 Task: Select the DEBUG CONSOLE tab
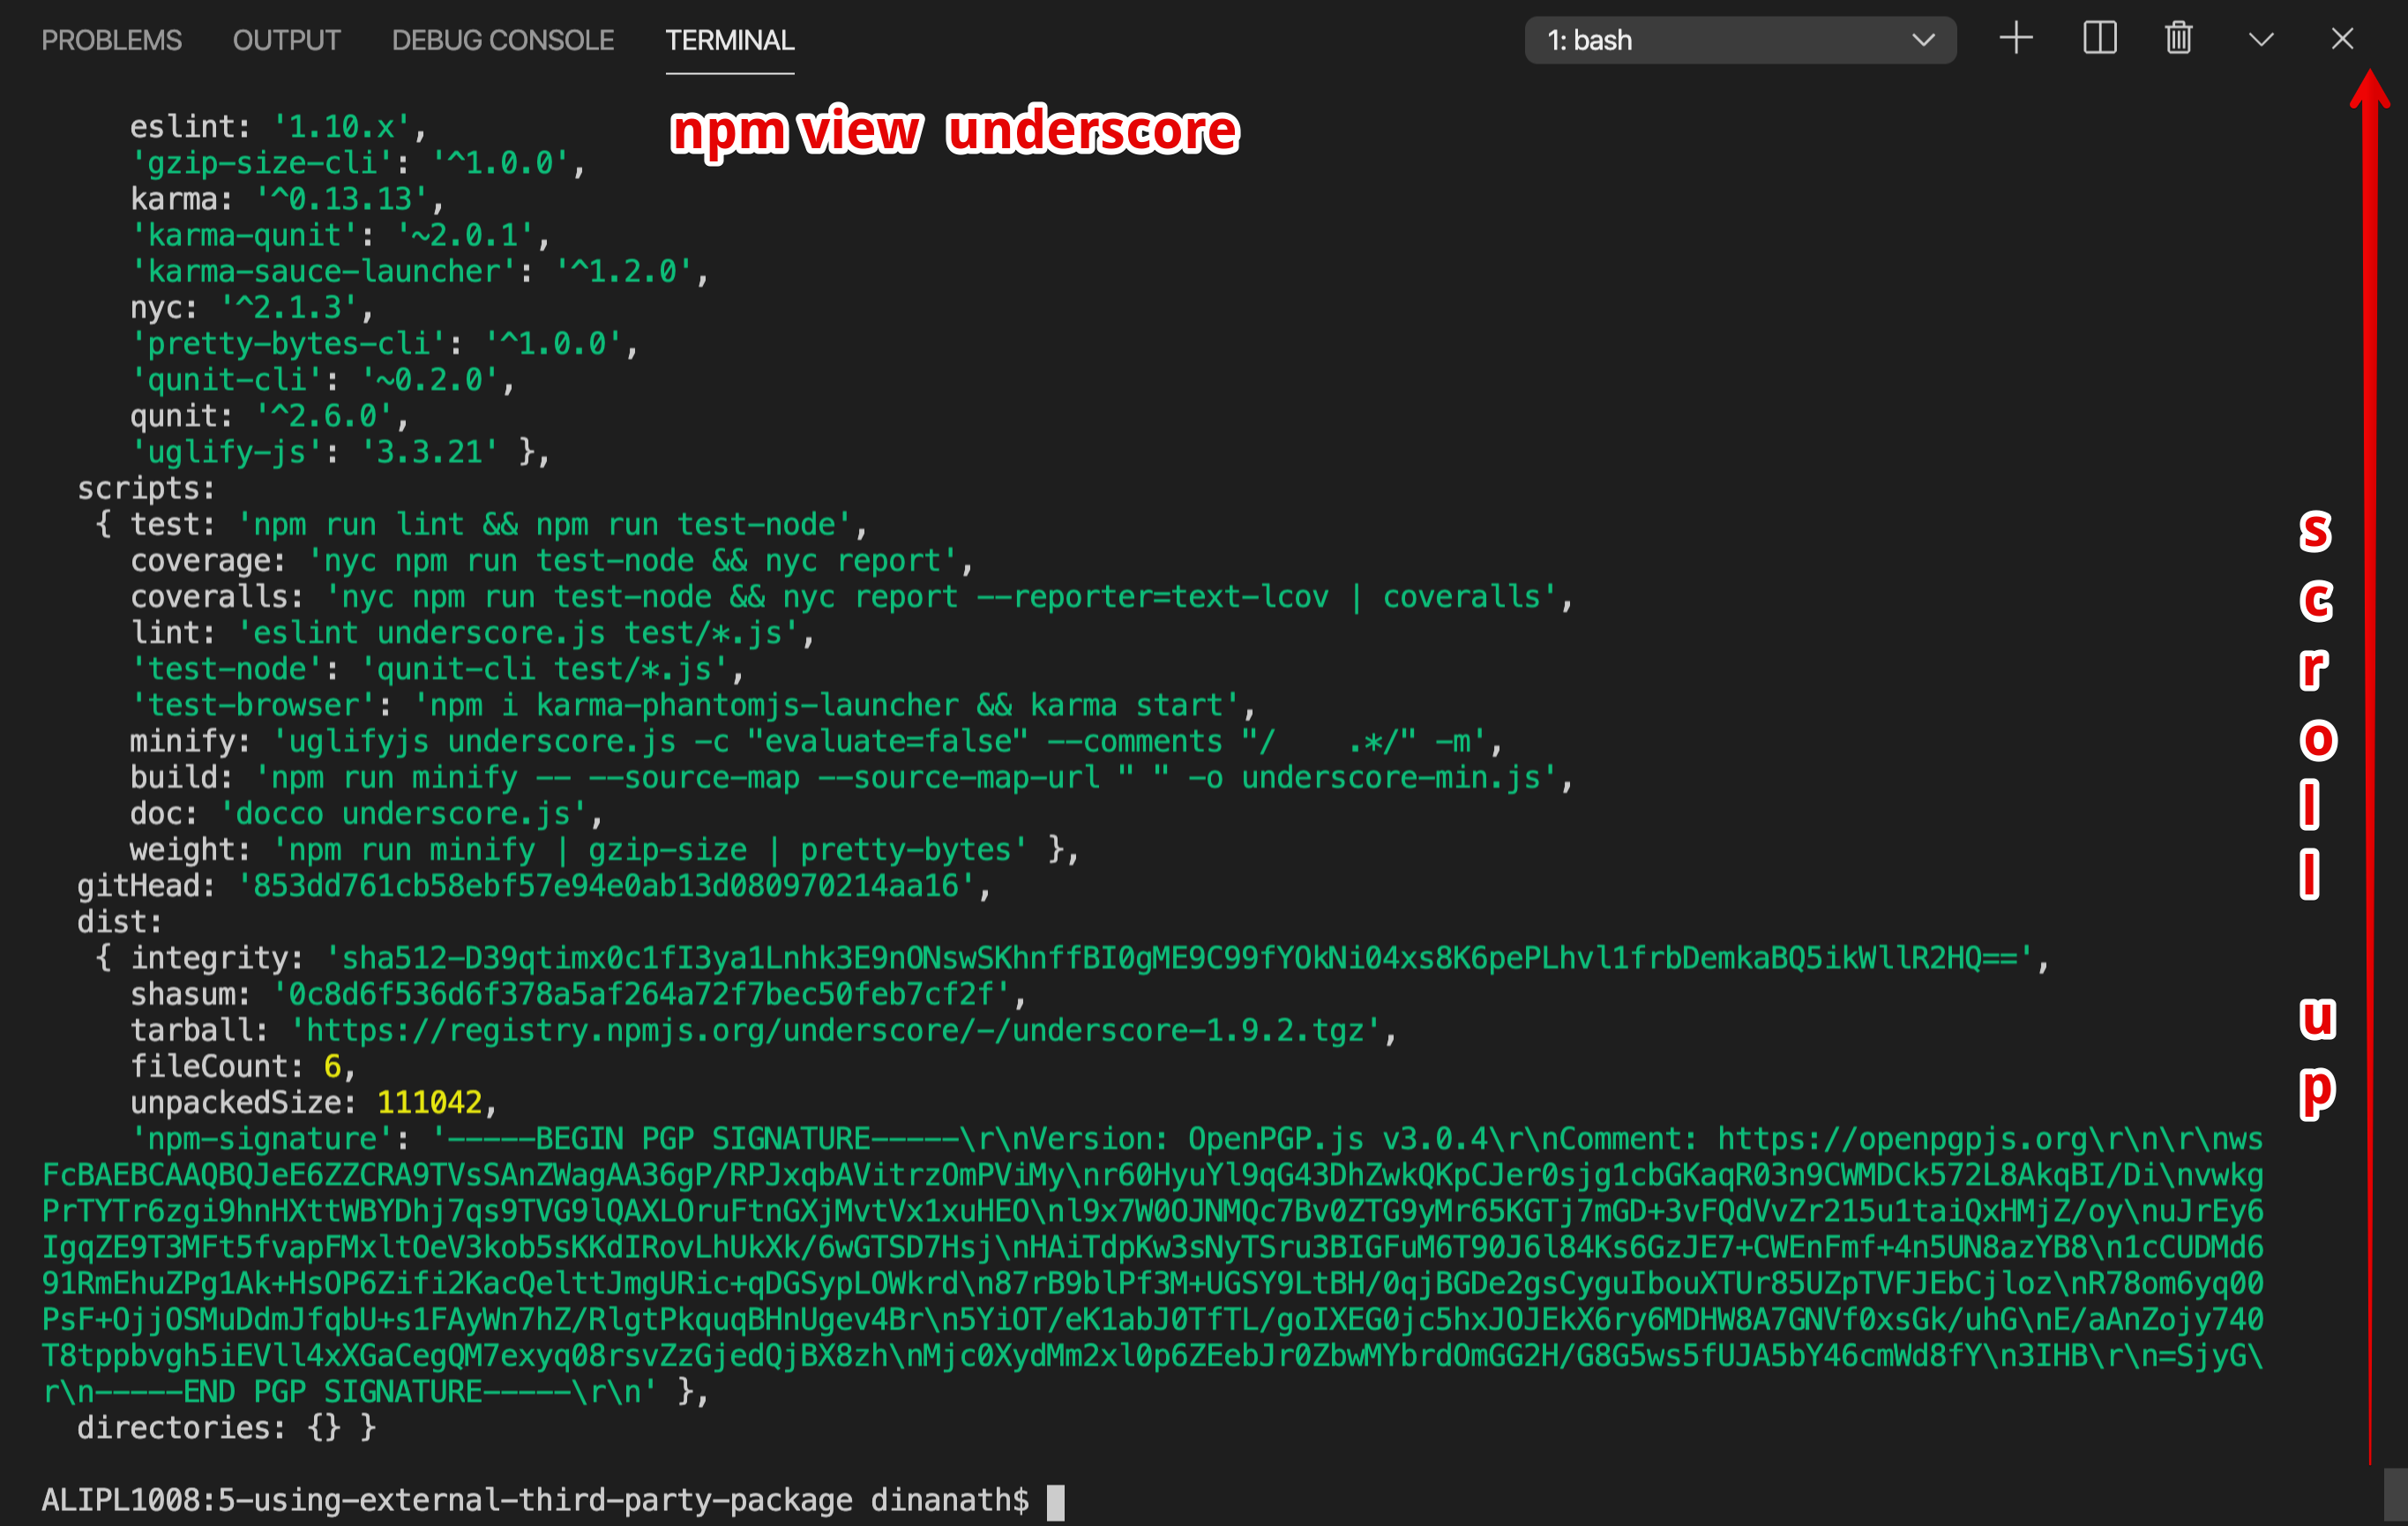502,40
